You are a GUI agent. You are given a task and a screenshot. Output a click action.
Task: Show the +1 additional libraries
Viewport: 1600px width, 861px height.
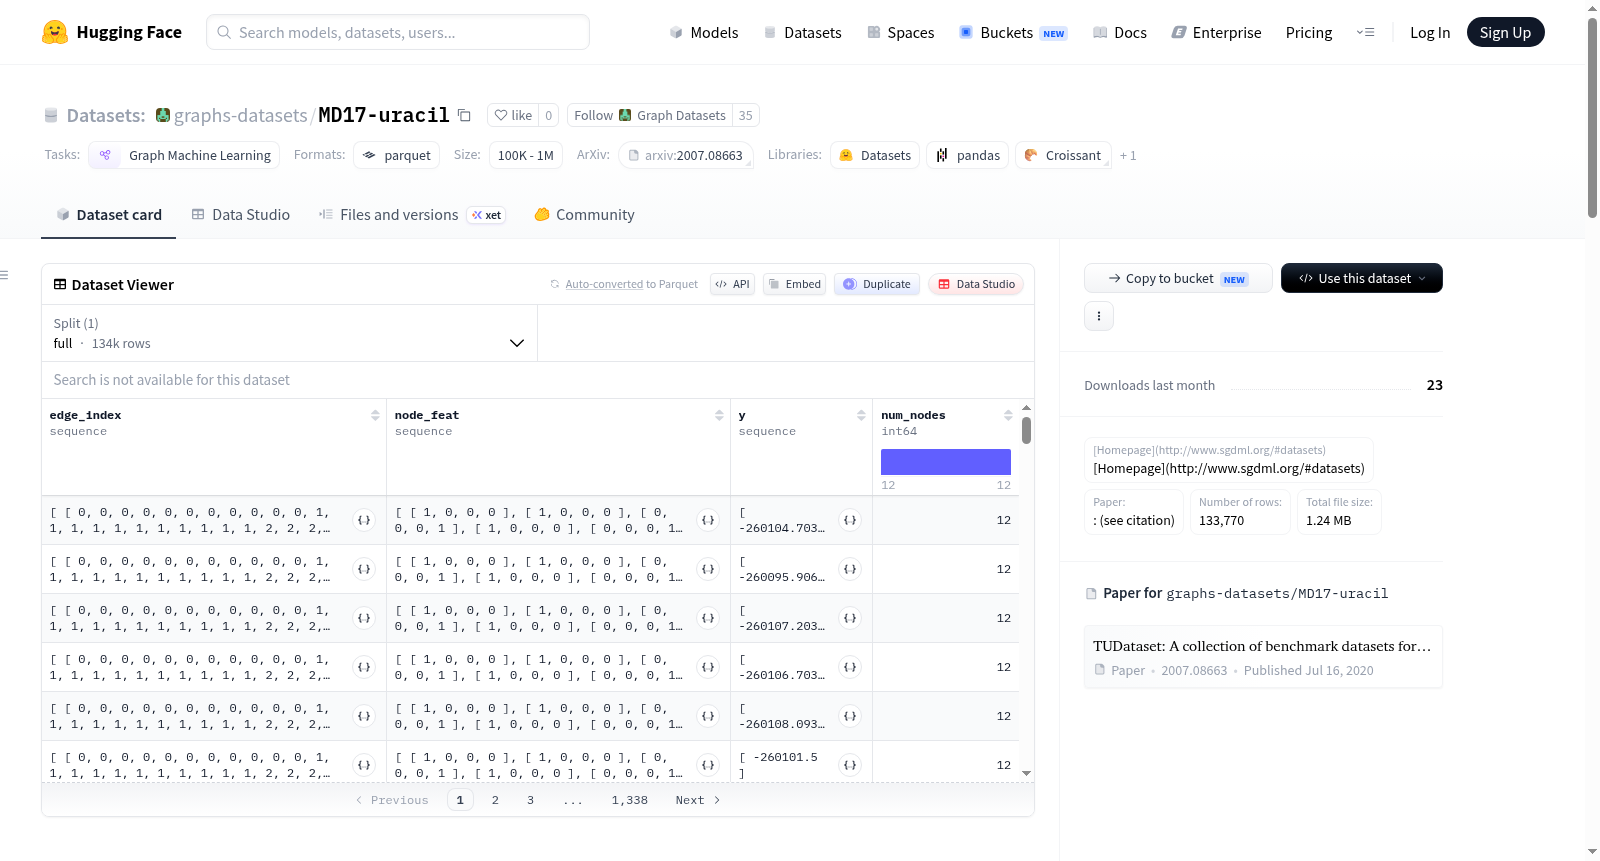click(1128, 156)
